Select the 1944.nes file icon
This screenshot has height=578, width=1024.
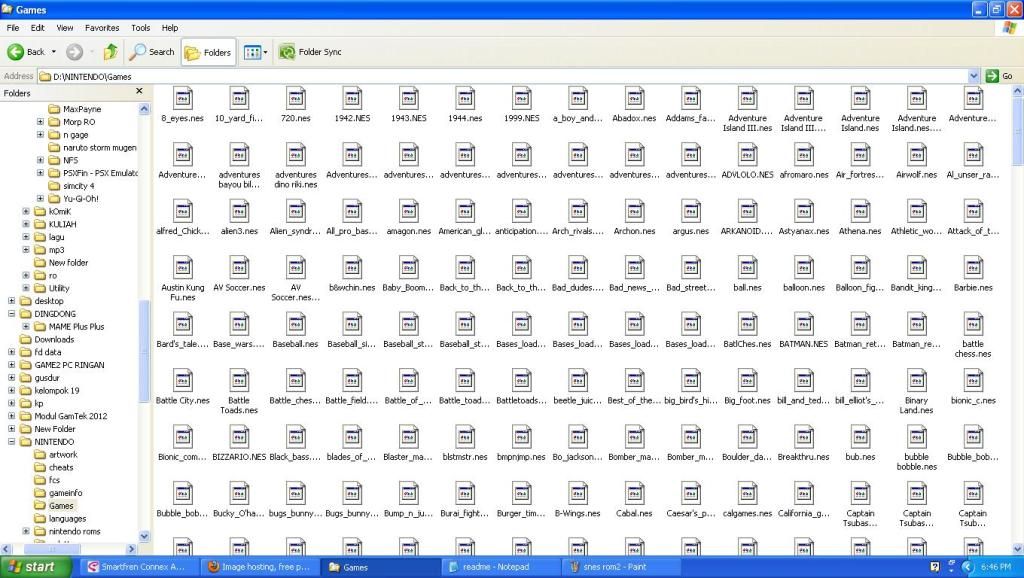coord(465,99)
